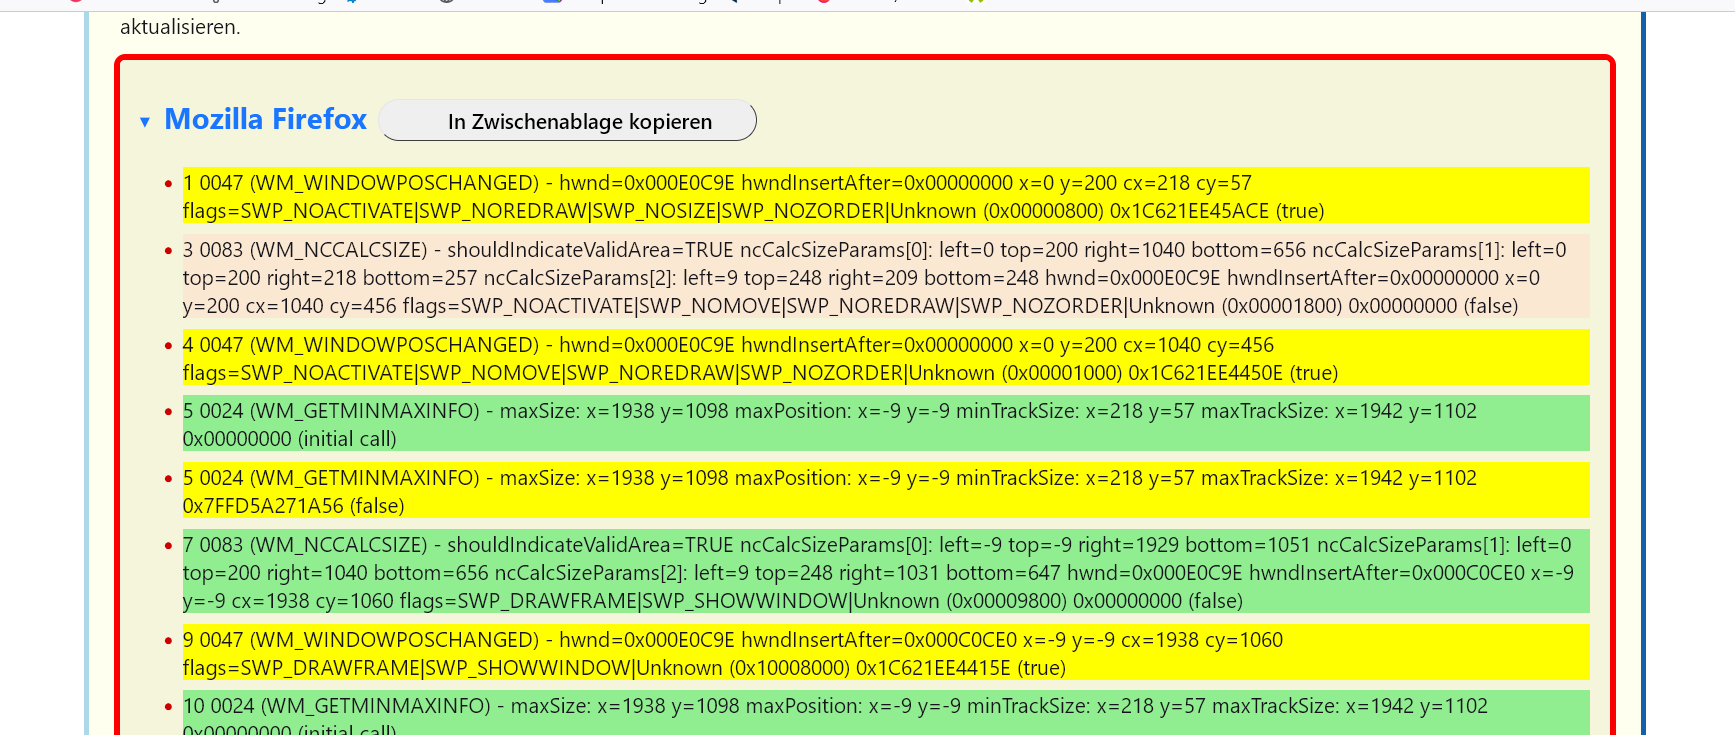Select green entry "5 0024" marked initial call
This screenshot has width=1735, height=735.
(885, 424)
